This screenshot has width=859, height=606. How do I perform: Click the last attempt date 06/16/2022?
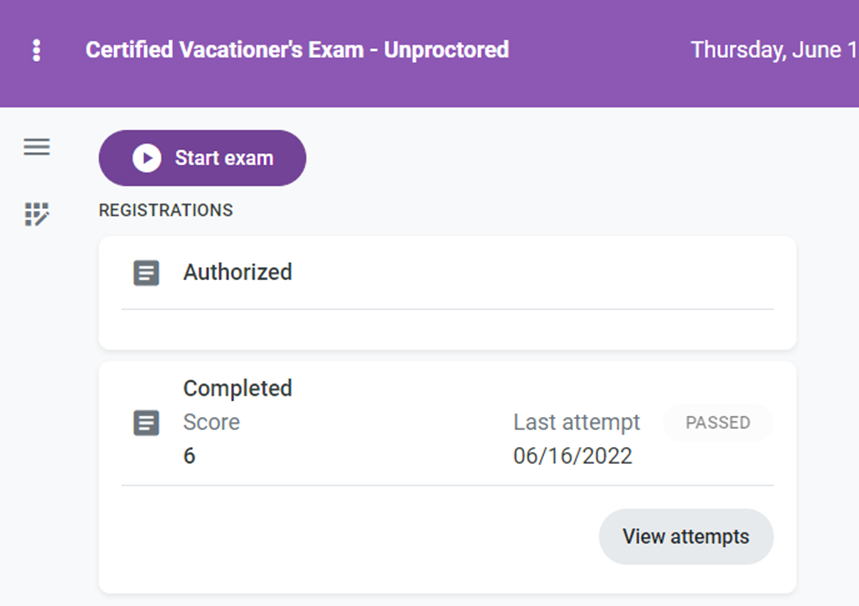[572, 456]
